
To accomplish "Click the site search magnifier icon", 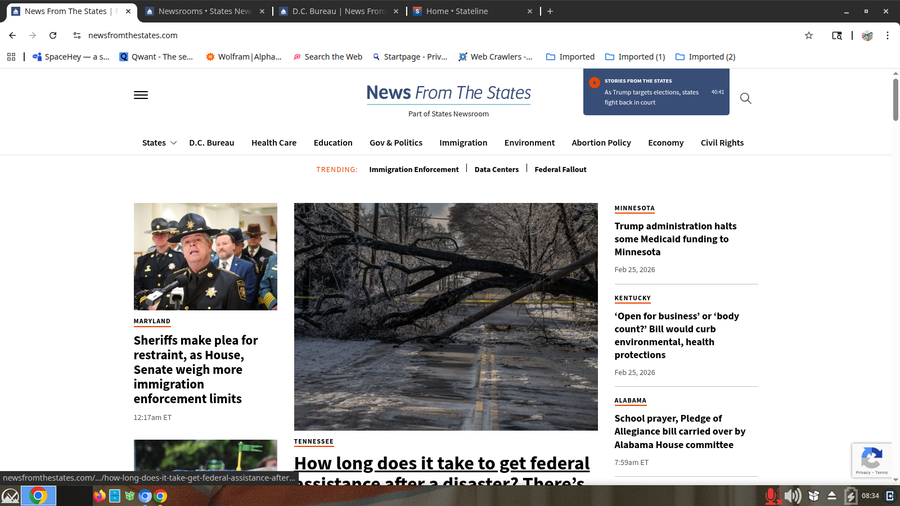I will (x=745, y=98).
